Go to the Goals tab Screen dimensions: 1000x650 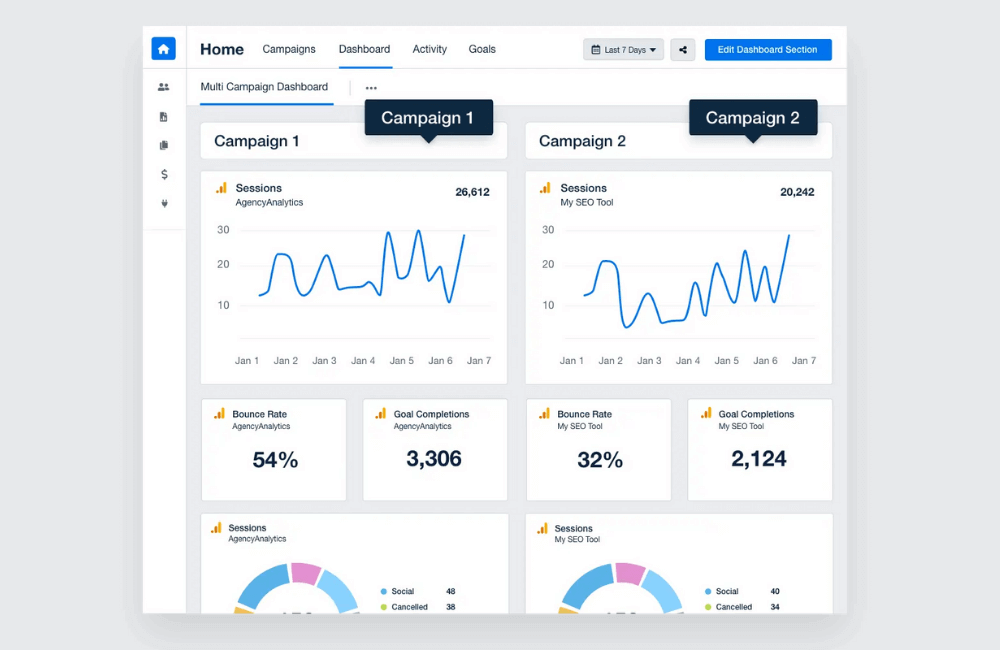[x=482, y=49]
